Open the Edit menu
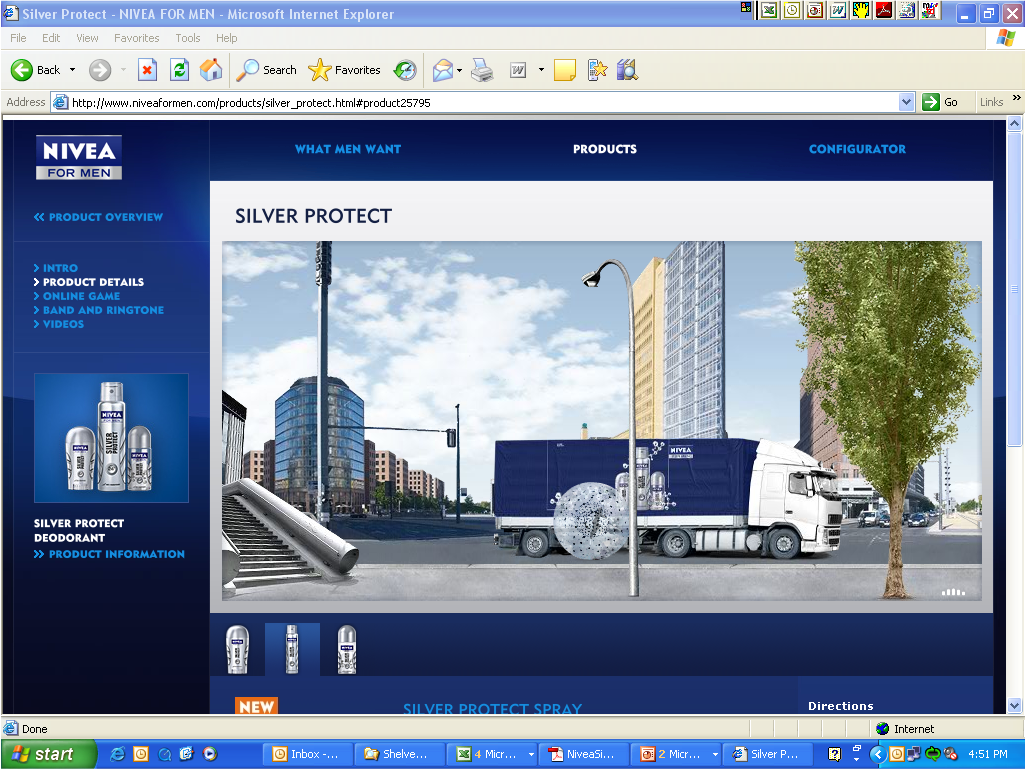1025x769 pixels. pyautogui.click(x=51, y=38)
